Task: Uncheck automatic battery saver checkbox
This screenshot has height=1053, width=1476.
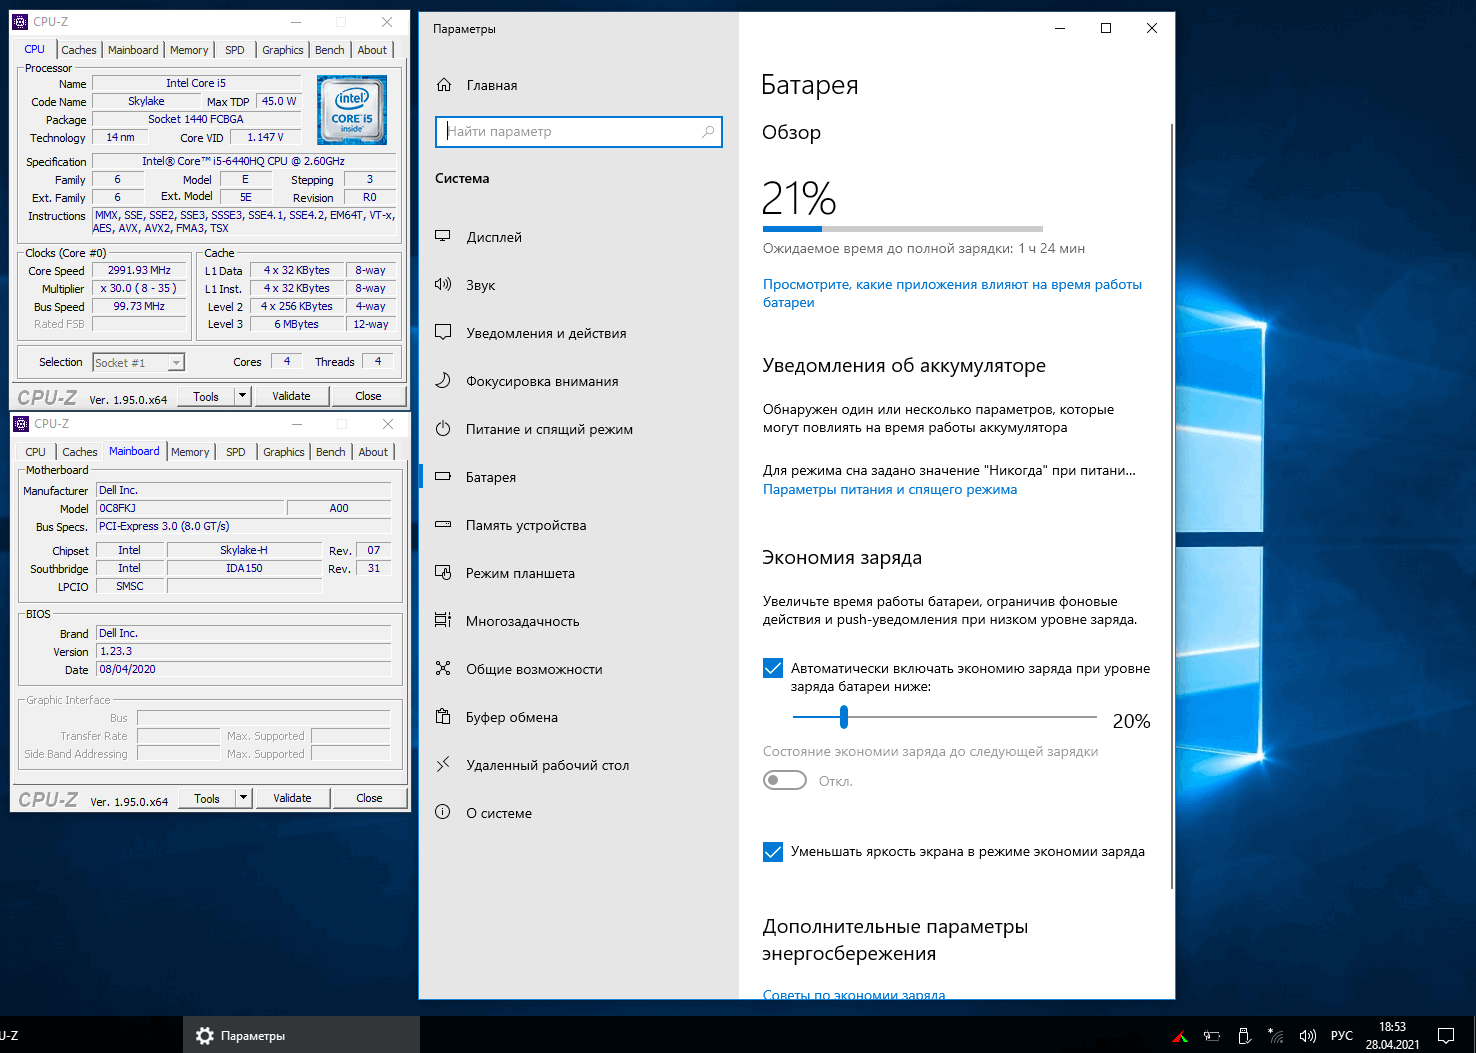Action: (773, 668)
